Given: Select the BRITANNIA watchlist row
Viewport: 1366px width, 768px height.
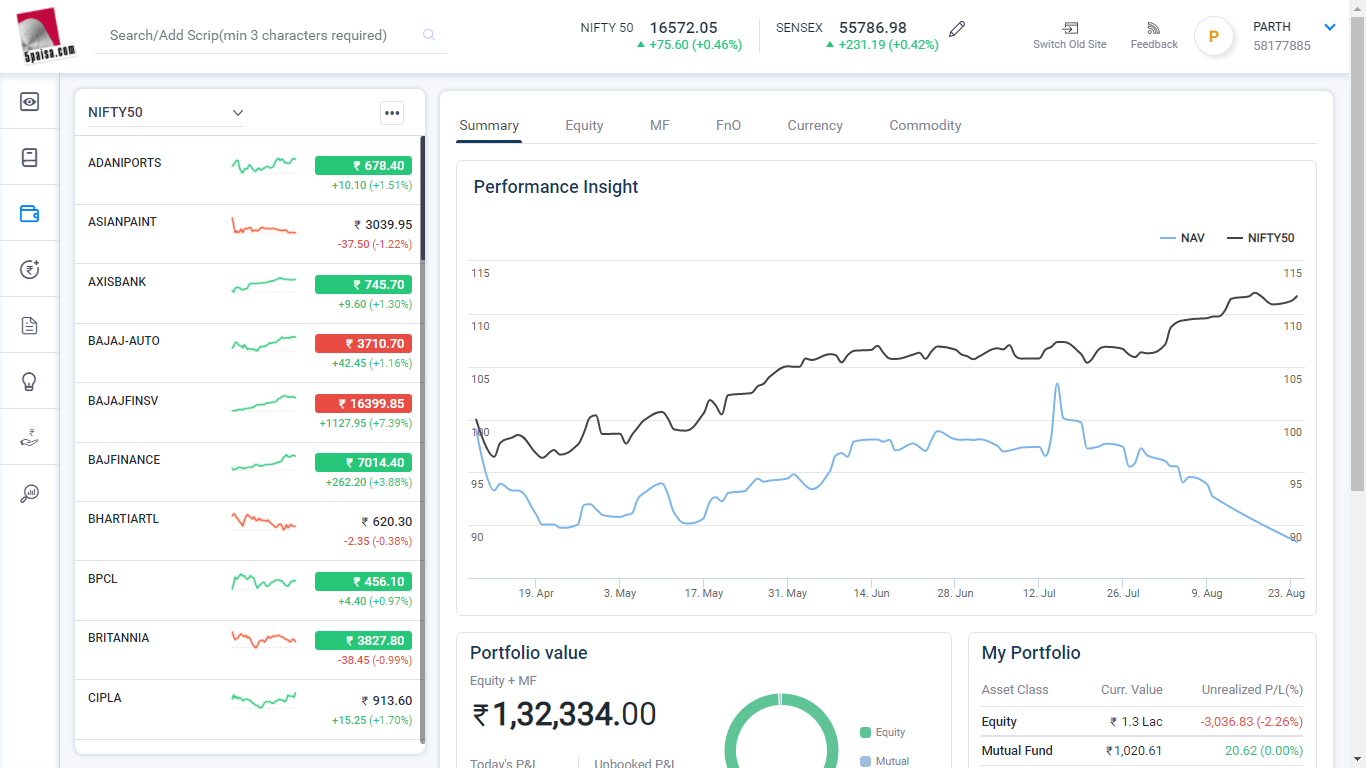Looking at the screenshot, I should (x=250, y=650).
